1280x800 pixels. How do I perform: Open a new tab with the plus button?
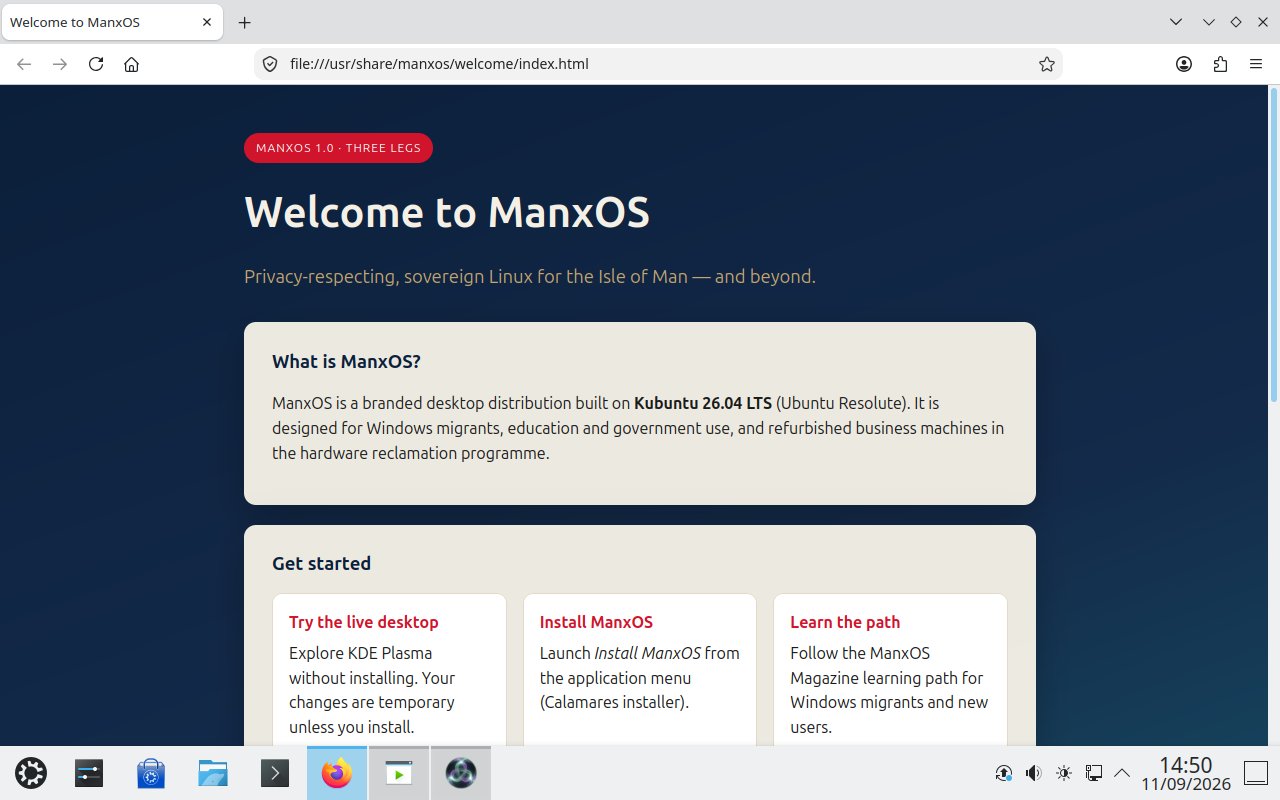245,22
